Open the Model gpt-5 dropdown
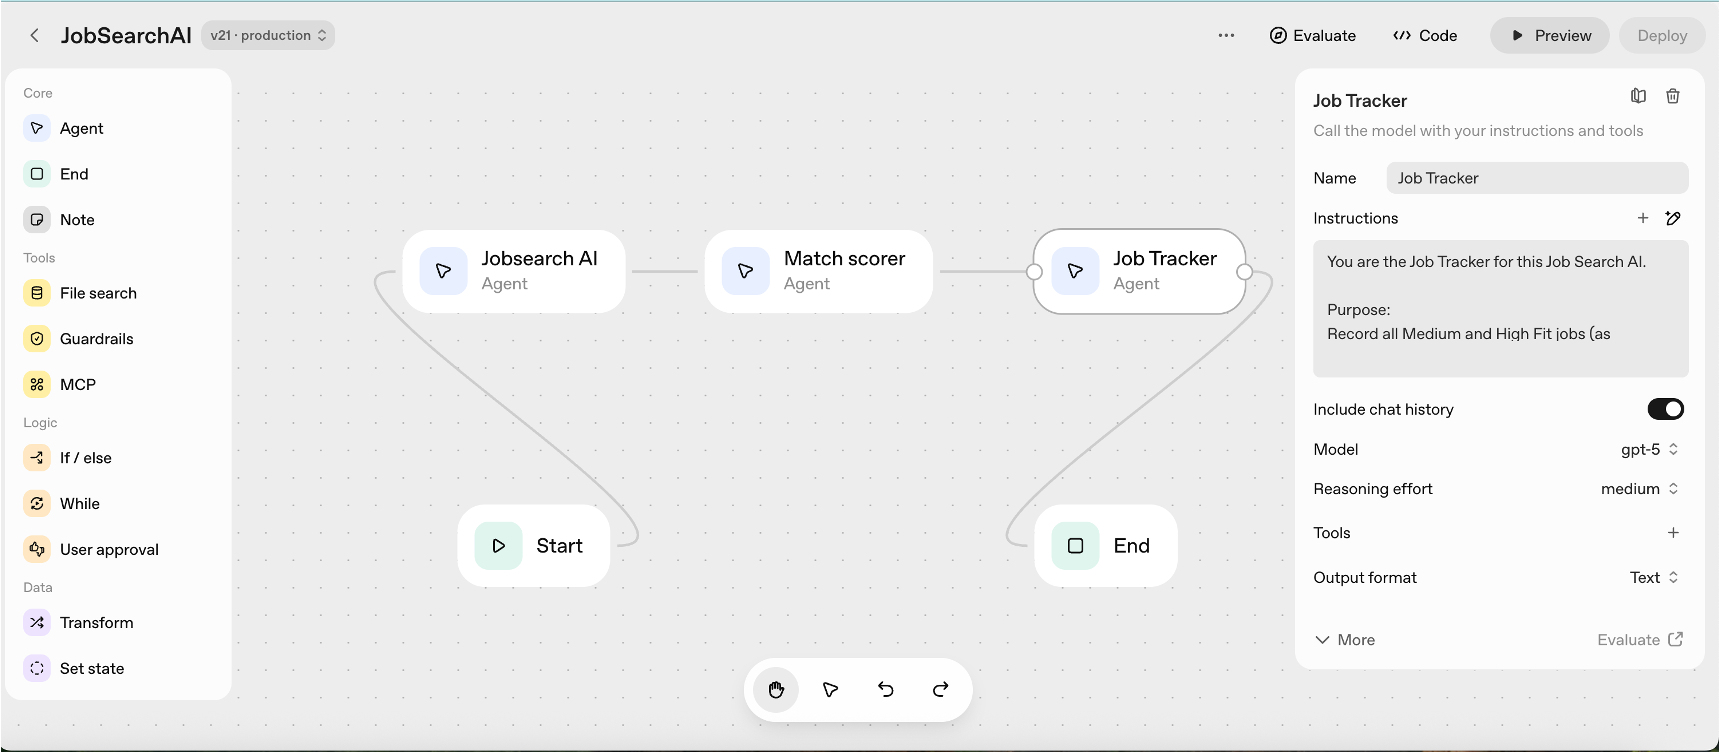 tap(1649, 450)
